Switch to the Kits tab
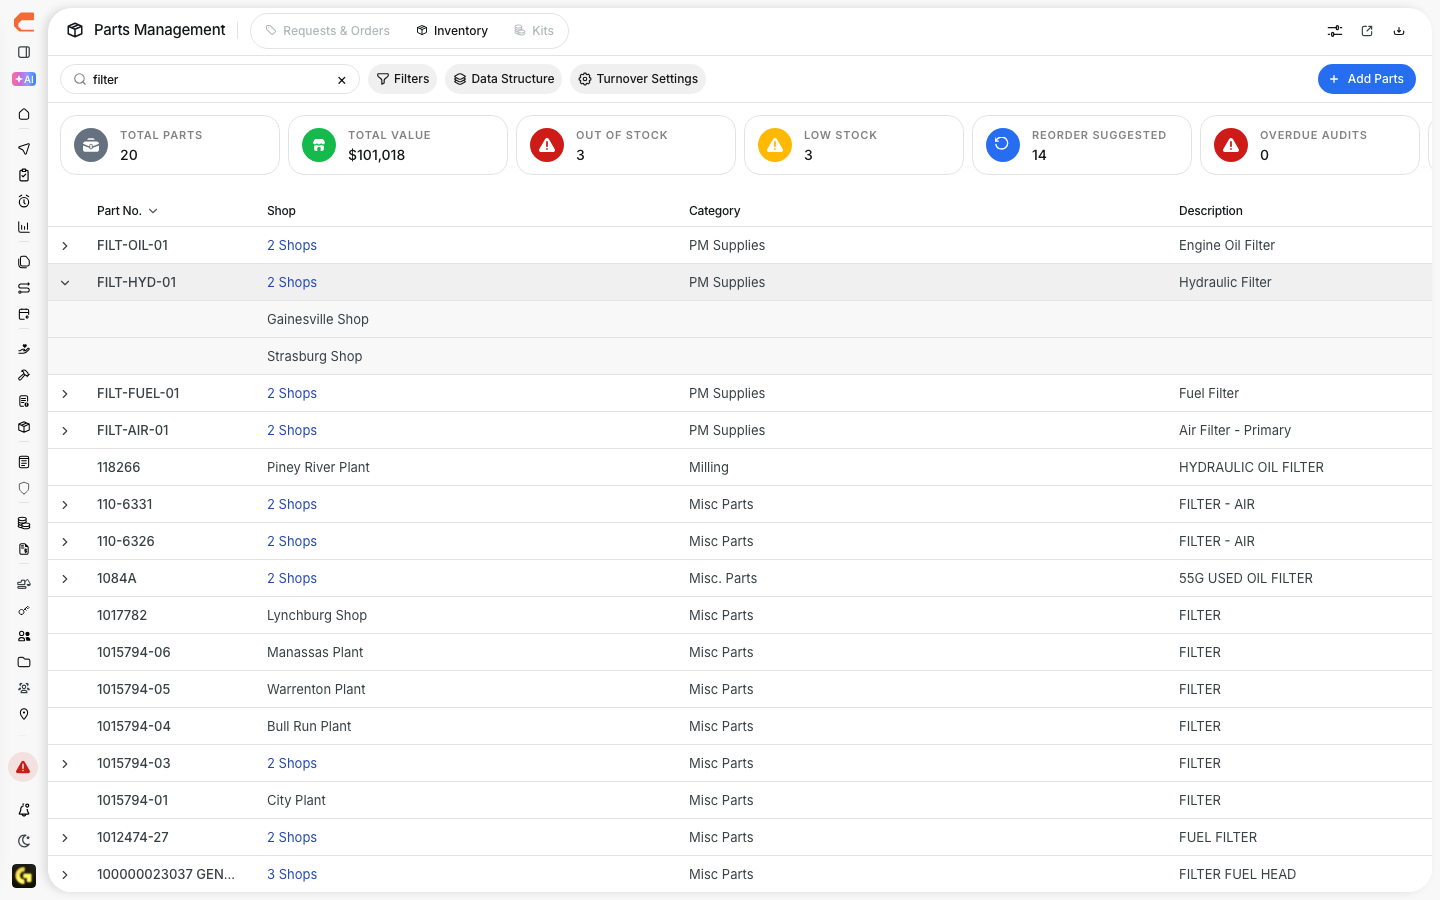 (534, 31)
